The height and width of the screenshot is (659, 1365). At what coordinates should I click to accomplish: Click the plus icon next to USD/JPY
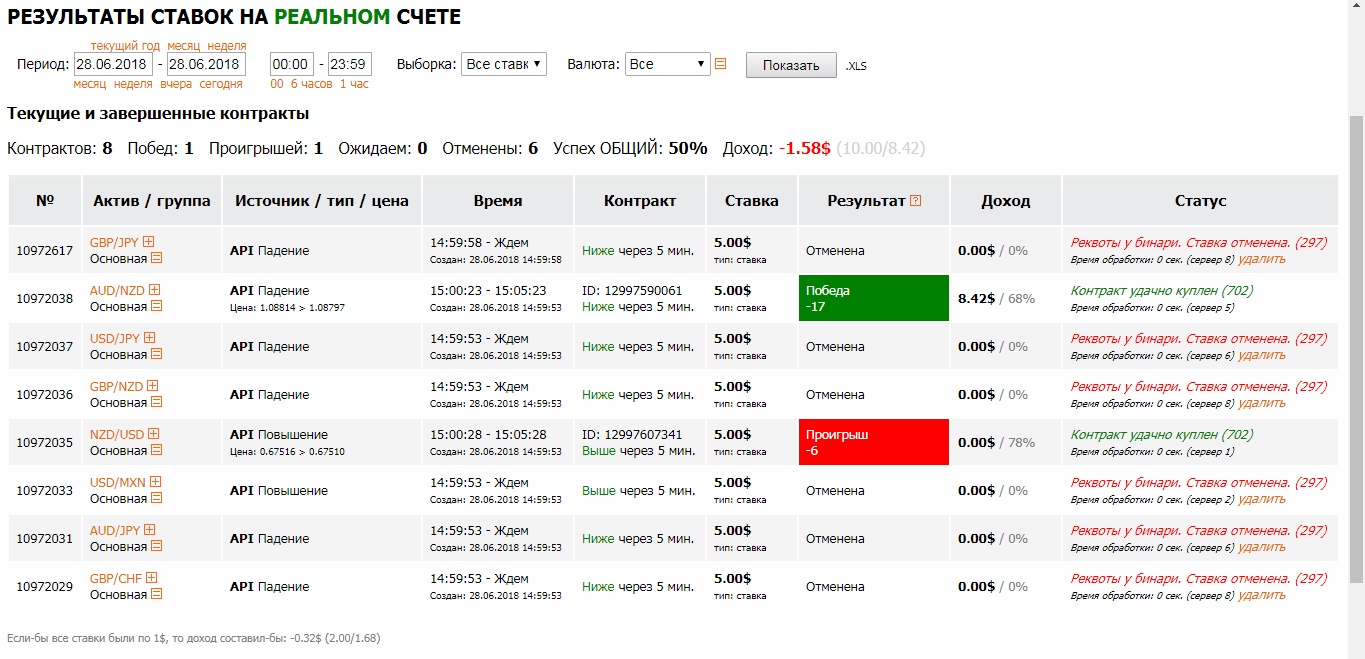tap(150, 338)
